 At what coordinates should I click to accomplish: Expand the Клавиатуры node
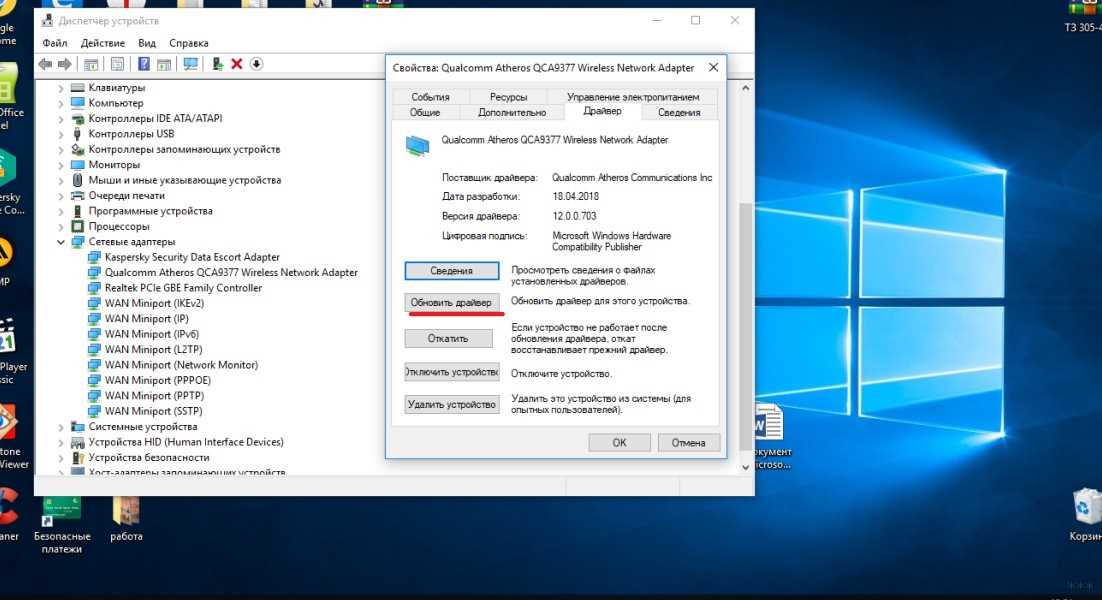(60, 89)
